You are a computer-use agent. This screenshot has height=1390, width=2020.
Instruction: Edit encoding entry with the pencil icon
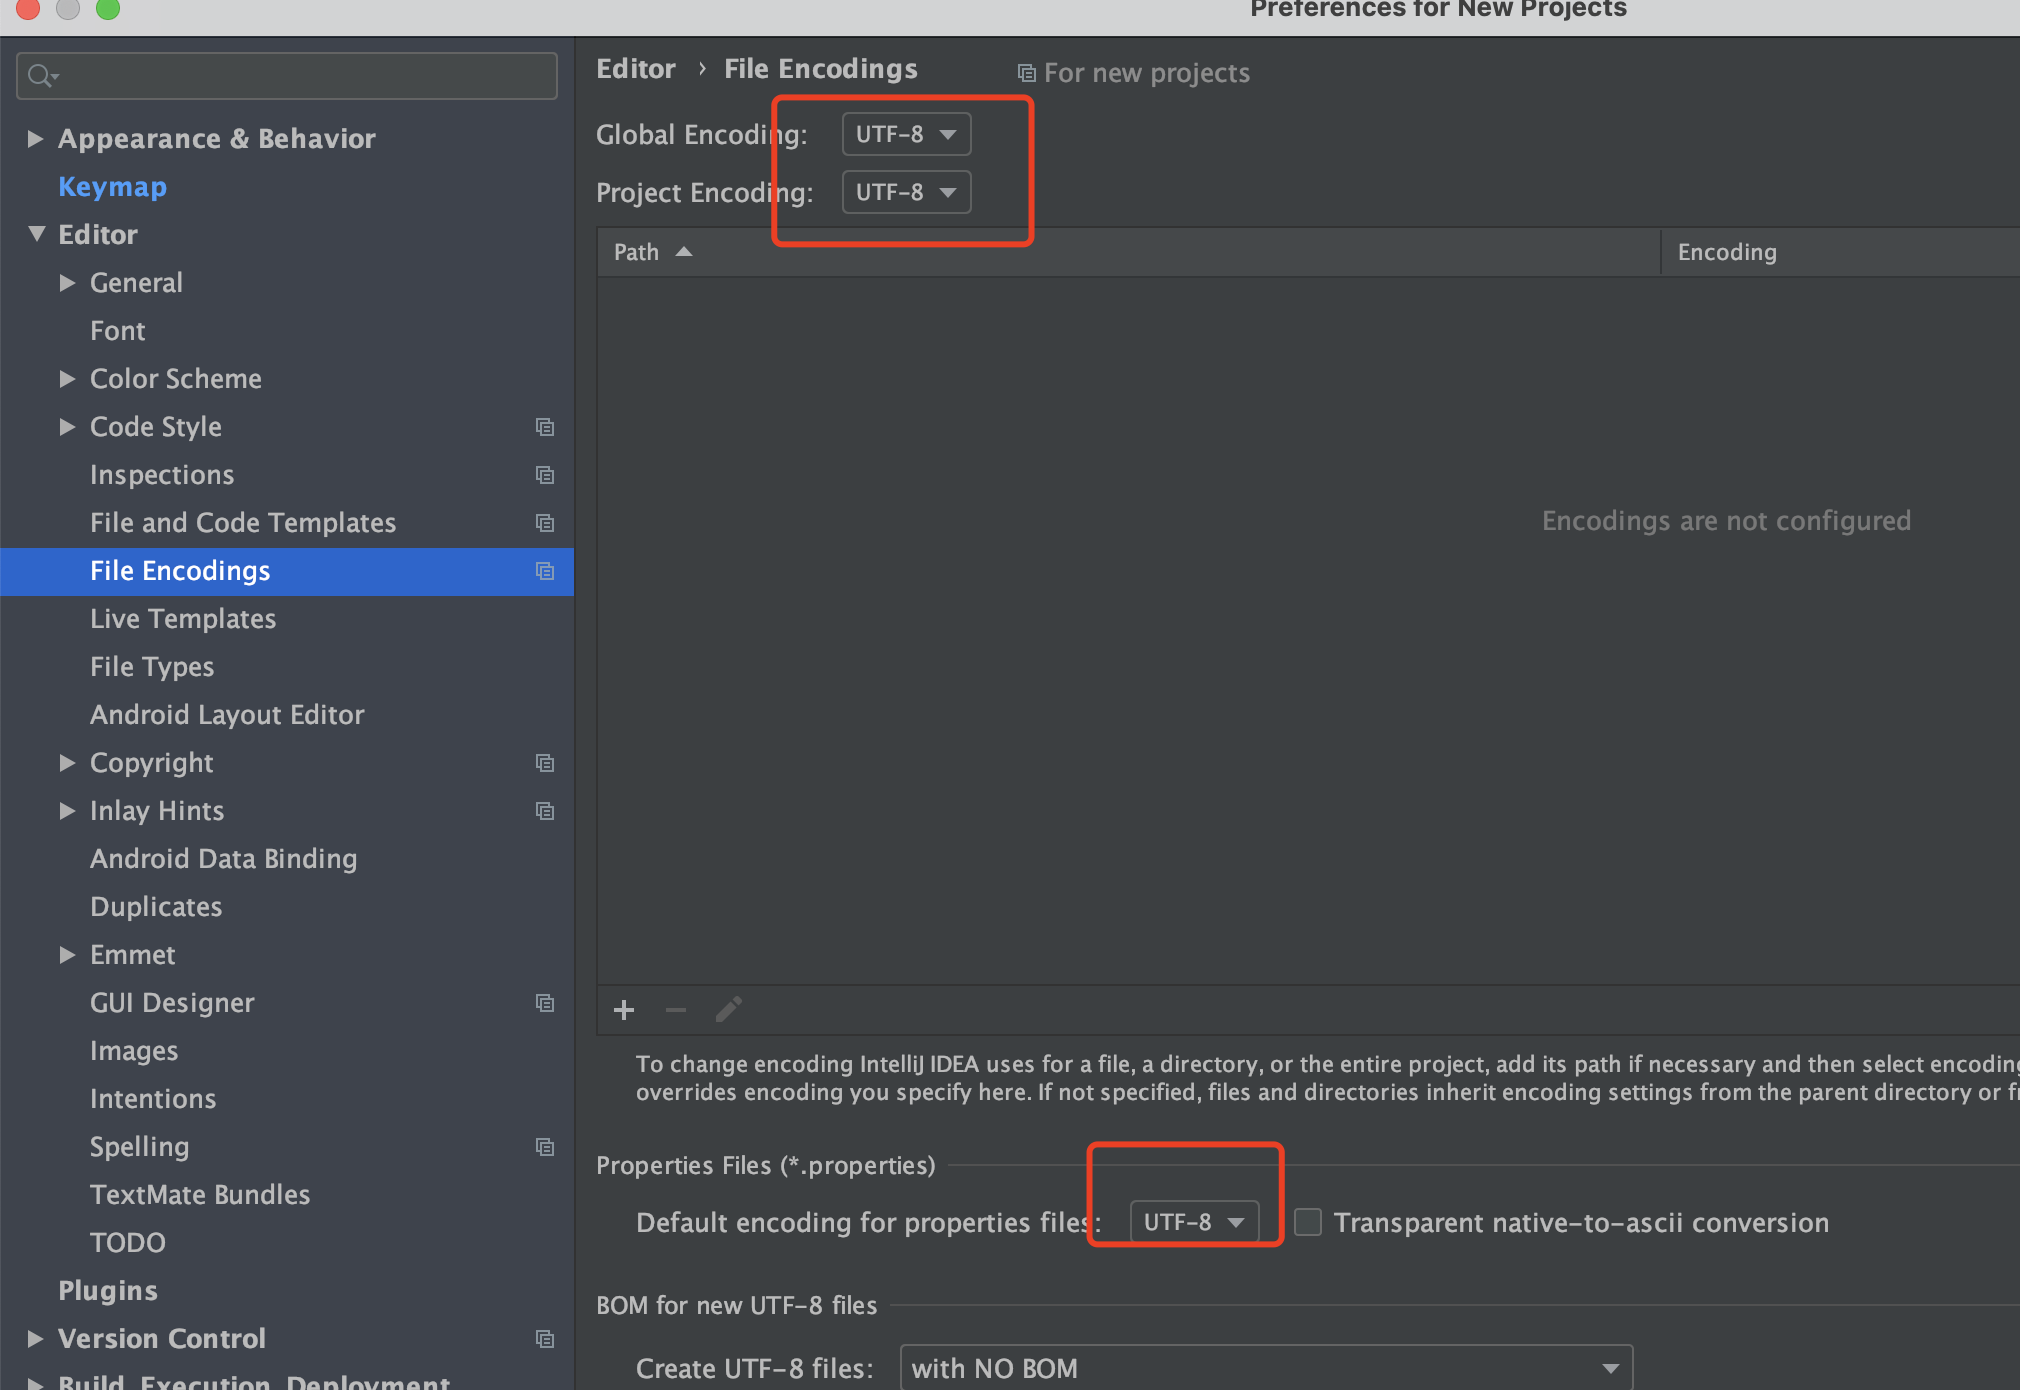728,1010
